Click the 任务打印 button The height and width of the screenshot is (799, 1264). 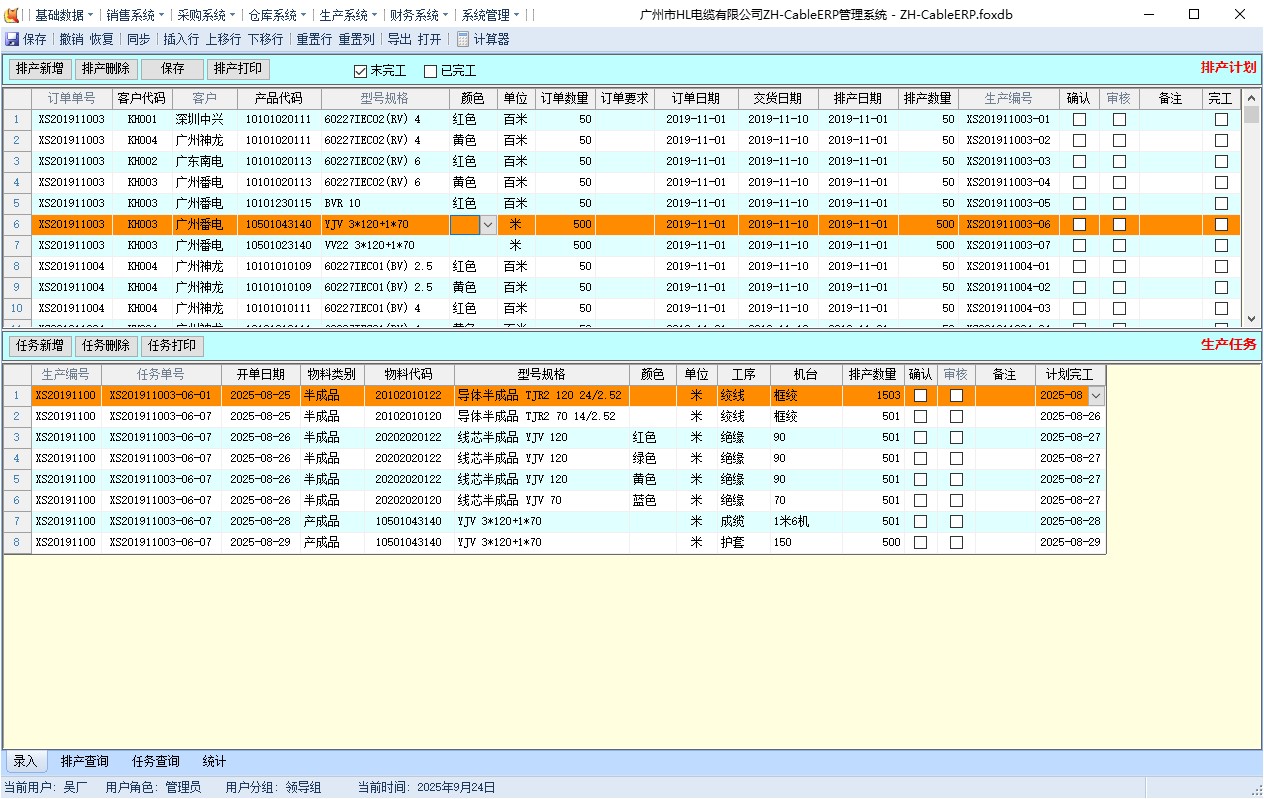172,346
